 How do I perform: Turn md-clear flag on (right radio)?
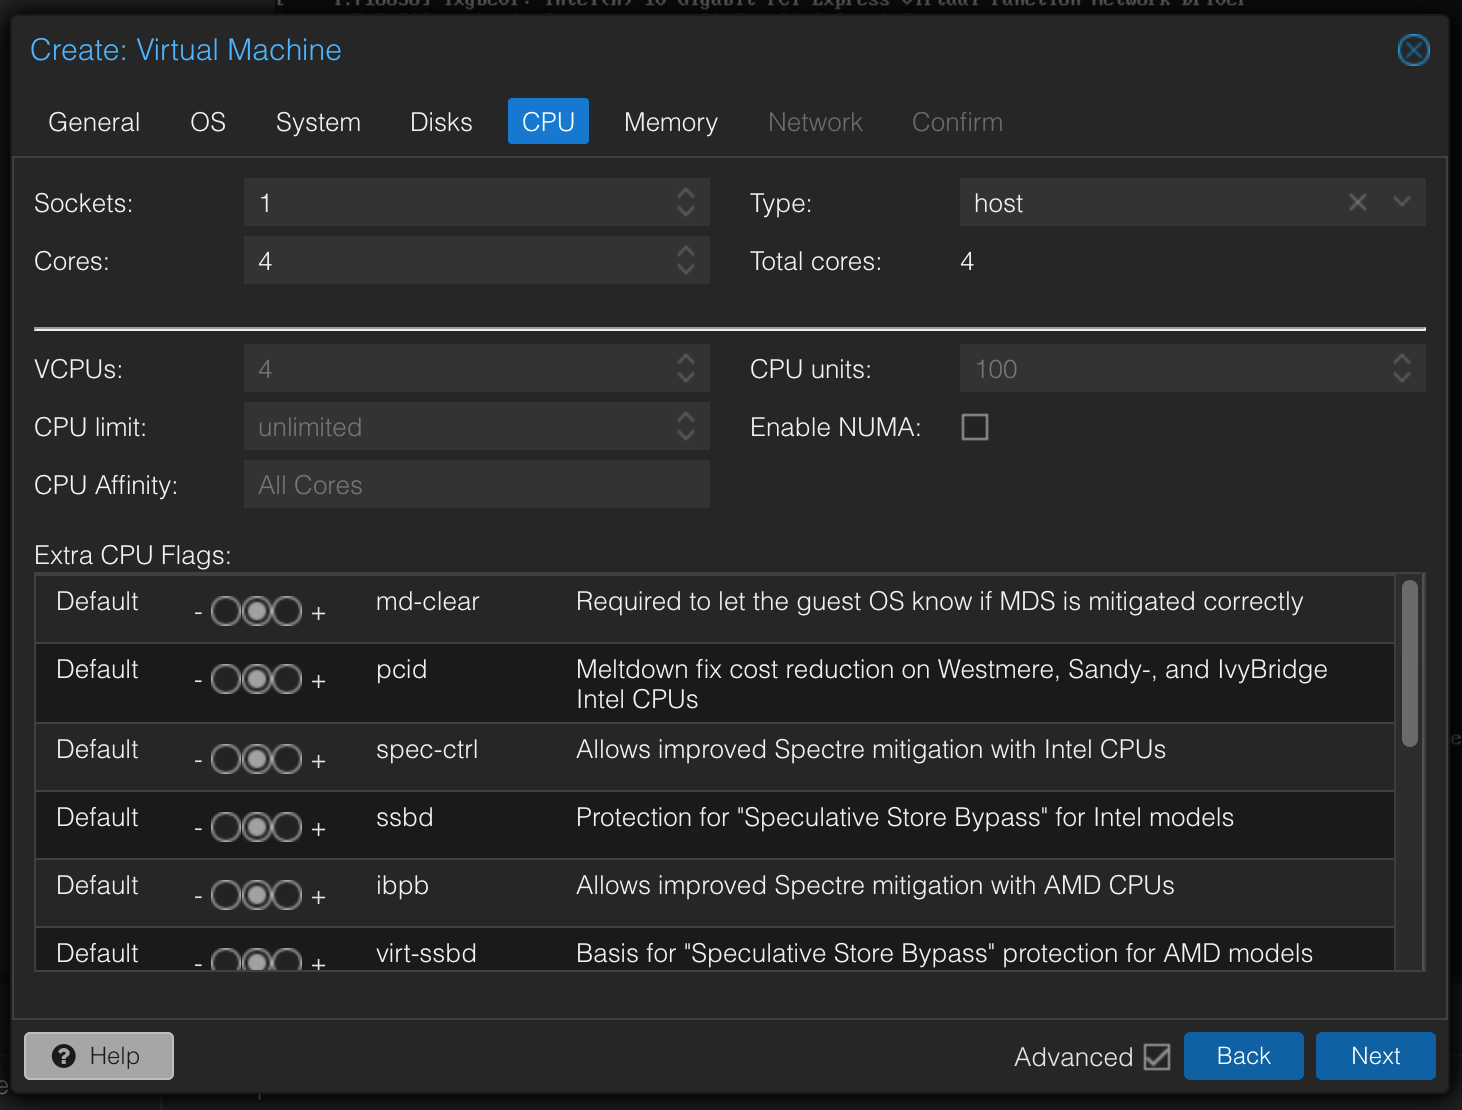pyautogui.click(x=288, y=611)
